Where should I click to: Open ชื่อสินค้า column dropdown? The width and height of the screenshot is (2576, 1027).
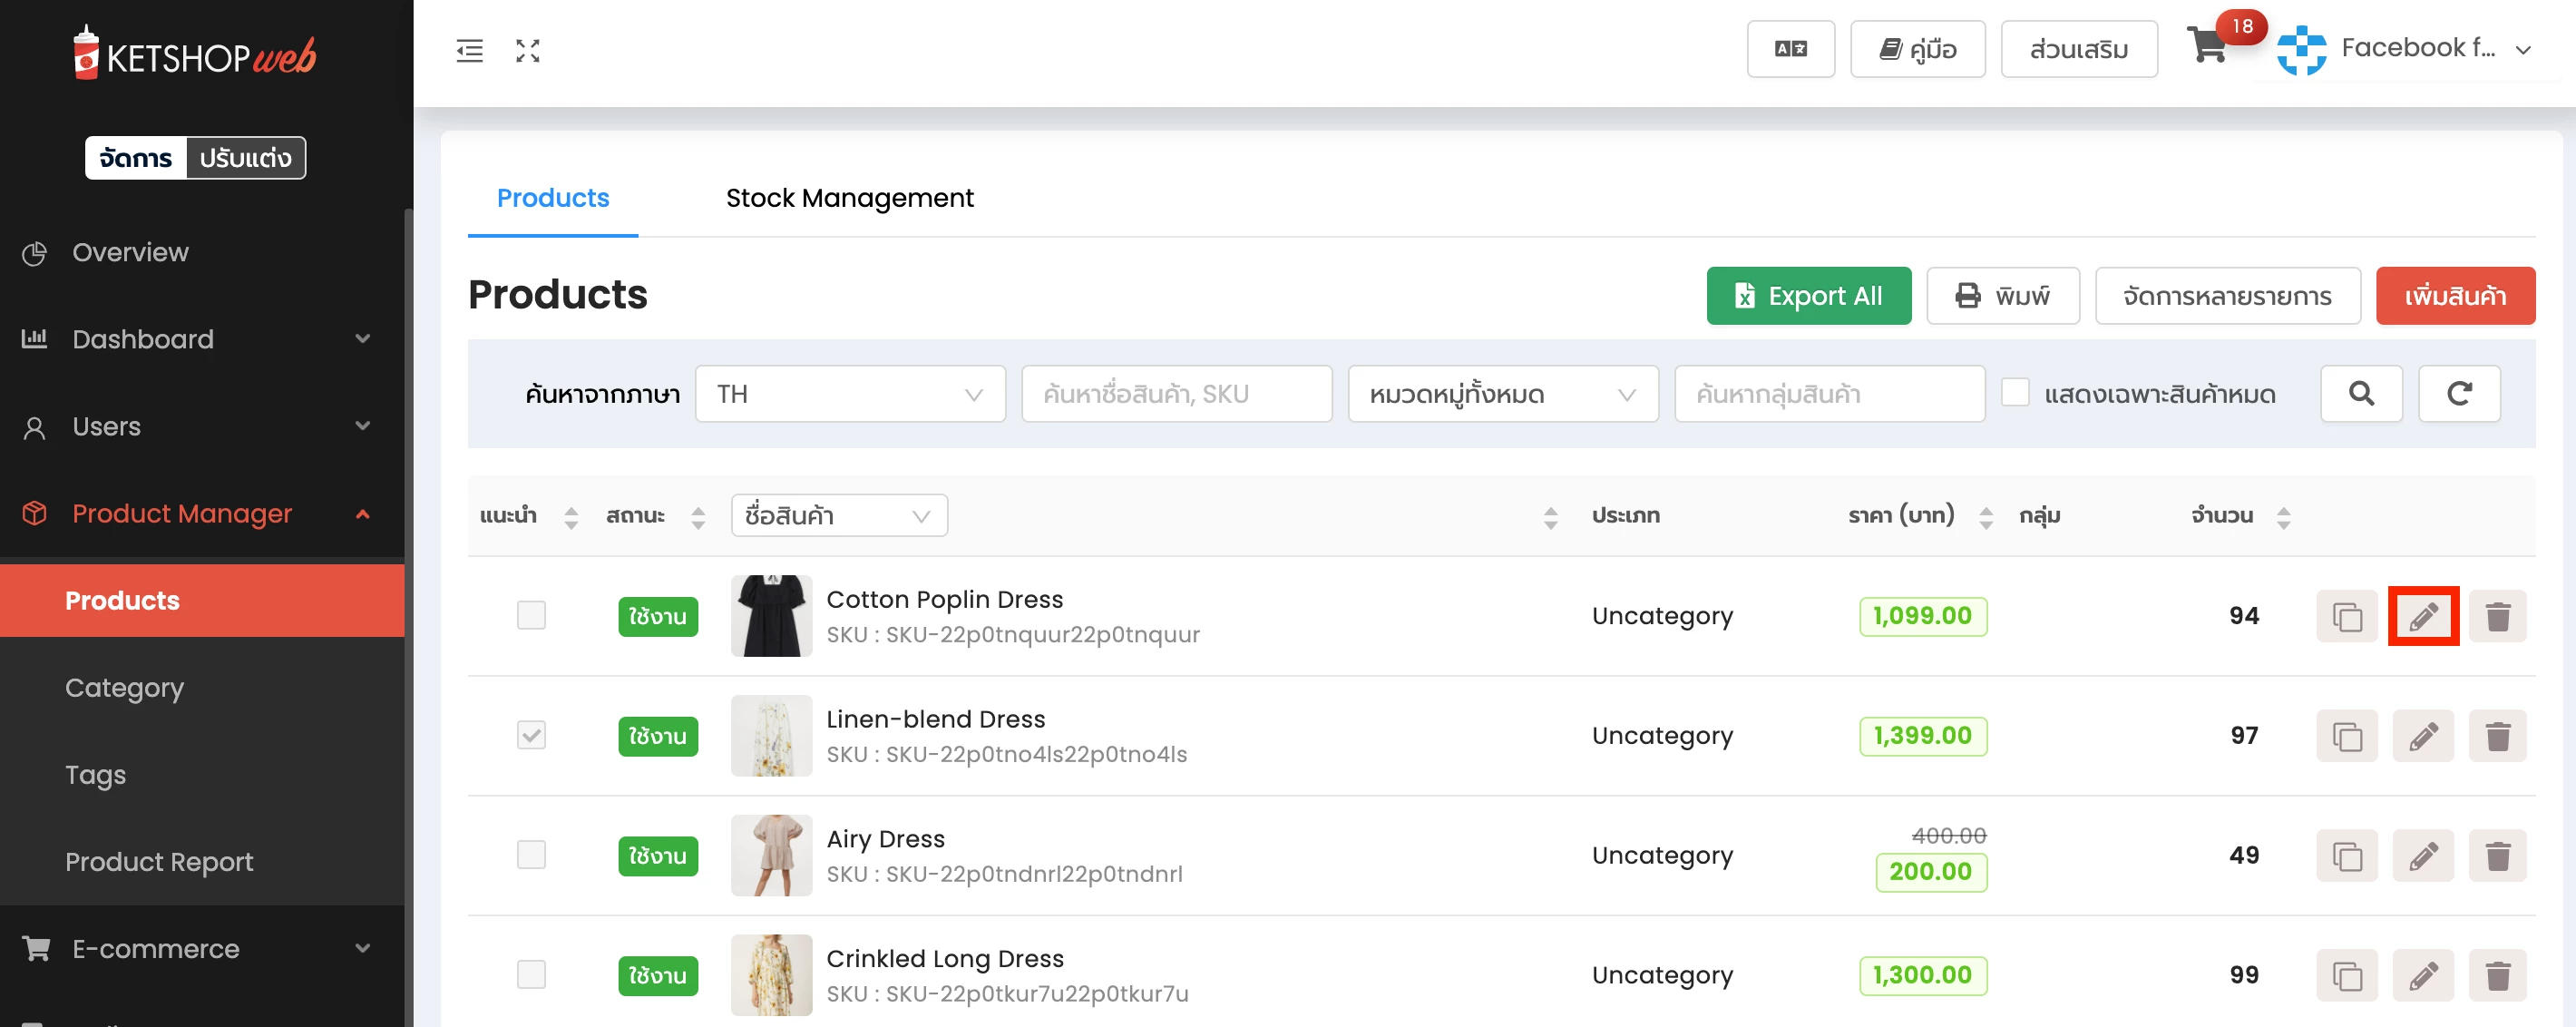coord(839,516)
